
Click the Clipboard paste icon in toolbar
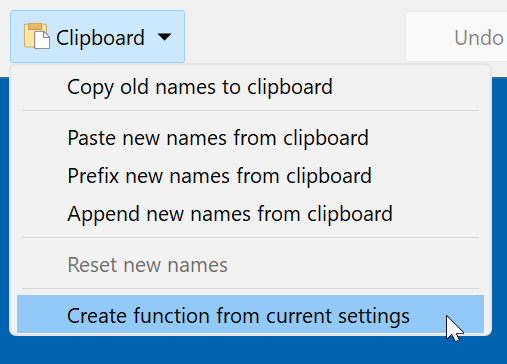(x=37, y=36)
